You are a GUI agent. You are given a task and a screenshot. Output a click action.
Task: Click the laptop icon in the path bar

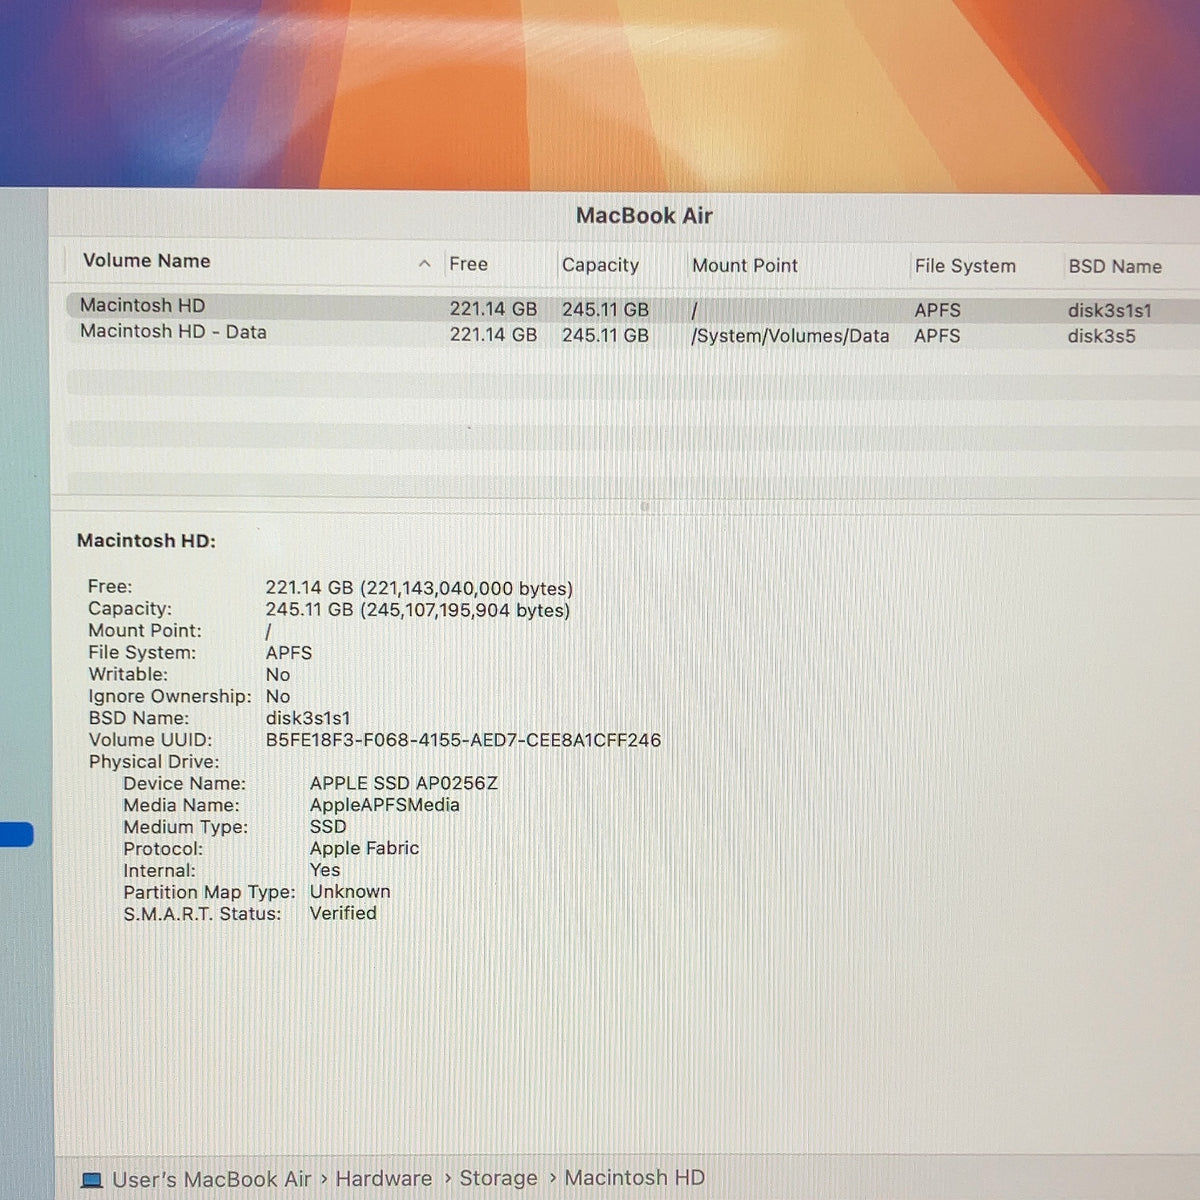pos(92,1180)
